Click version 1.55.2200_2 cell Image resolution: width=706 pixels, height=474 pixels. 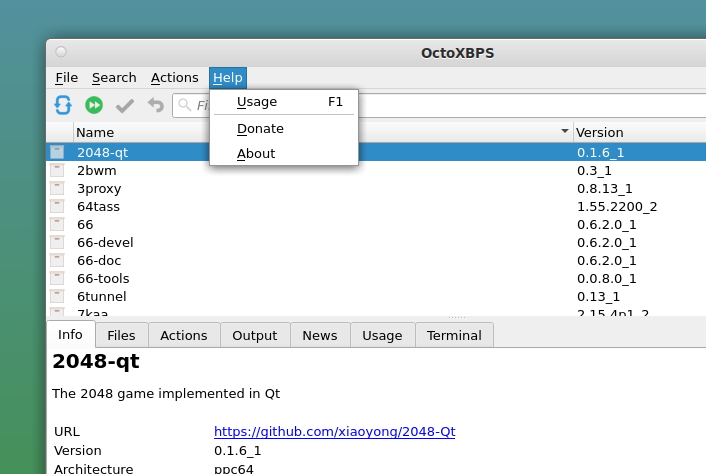click(x=617, y=207)
